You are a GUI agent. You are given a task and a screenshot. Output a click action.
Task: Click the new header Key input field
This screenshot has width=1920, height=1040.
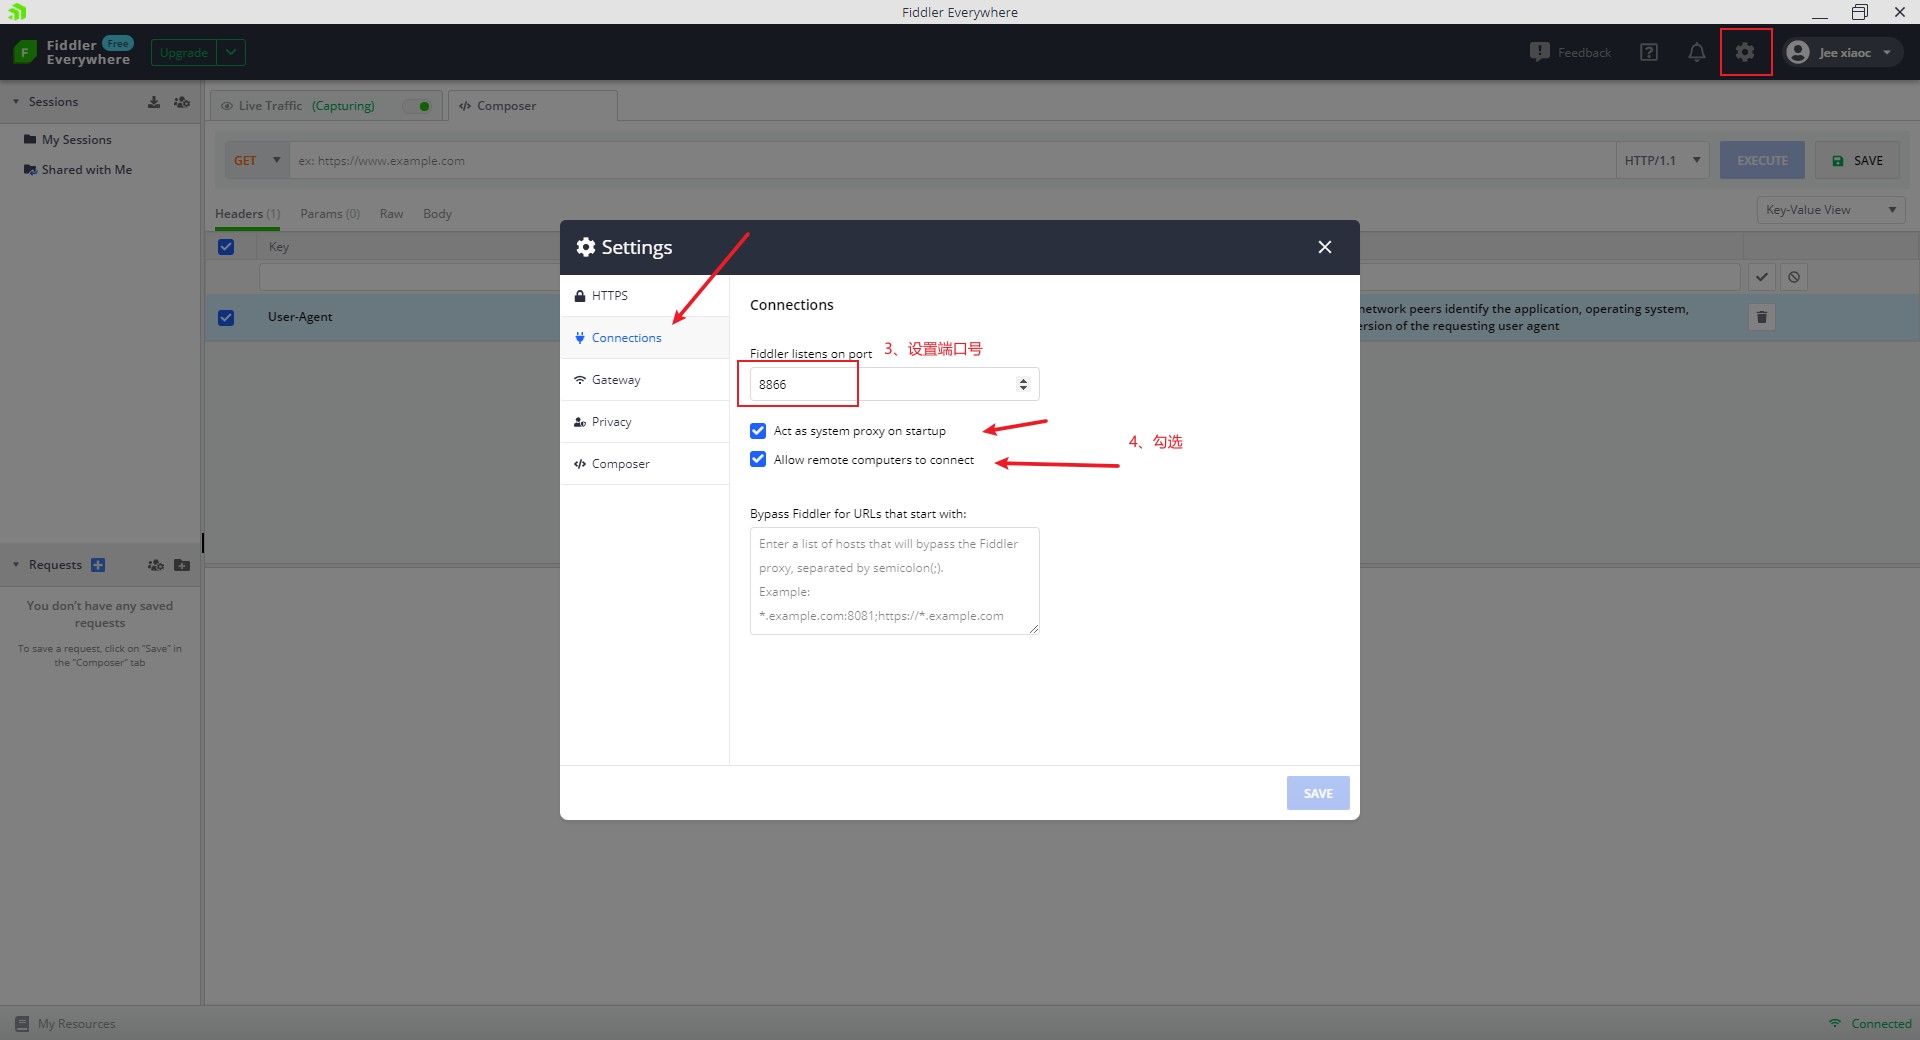[410, 277]
